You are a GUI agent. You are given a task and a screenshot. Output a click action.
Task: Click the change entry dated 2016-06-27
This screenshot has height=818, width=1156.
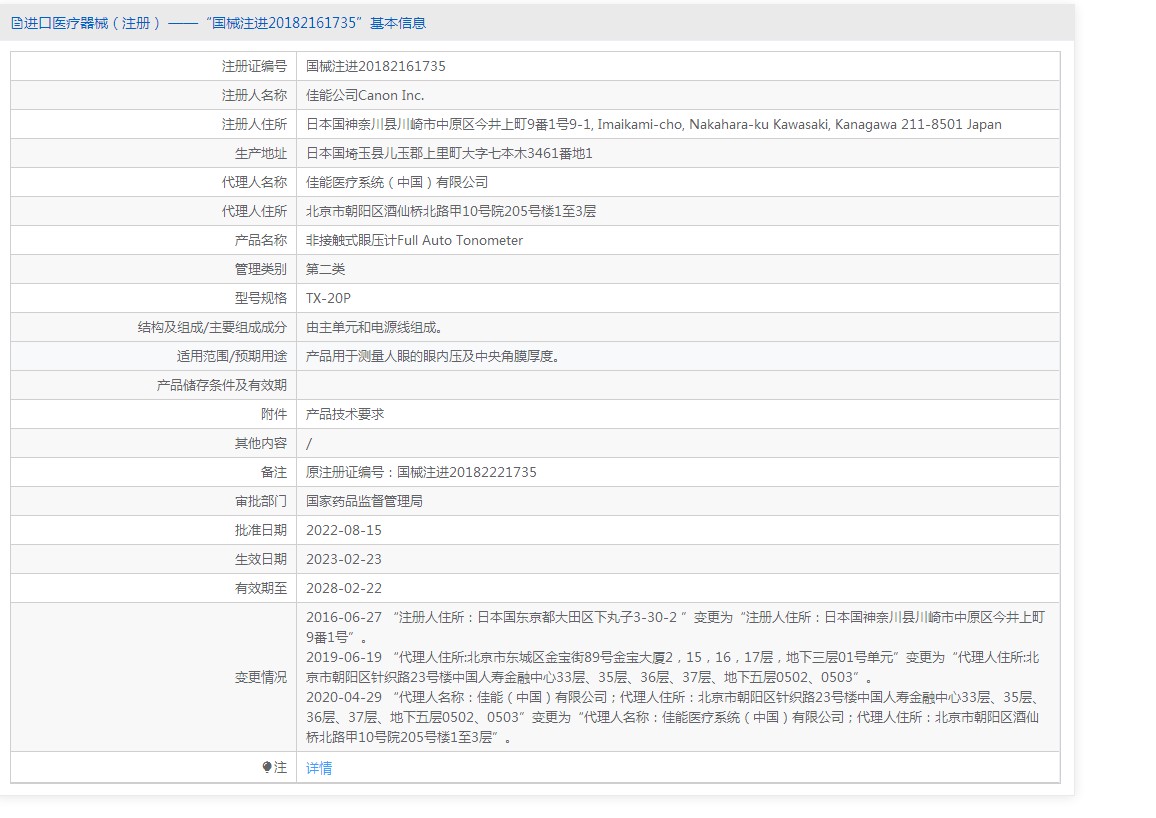click(x=675, y=627)
